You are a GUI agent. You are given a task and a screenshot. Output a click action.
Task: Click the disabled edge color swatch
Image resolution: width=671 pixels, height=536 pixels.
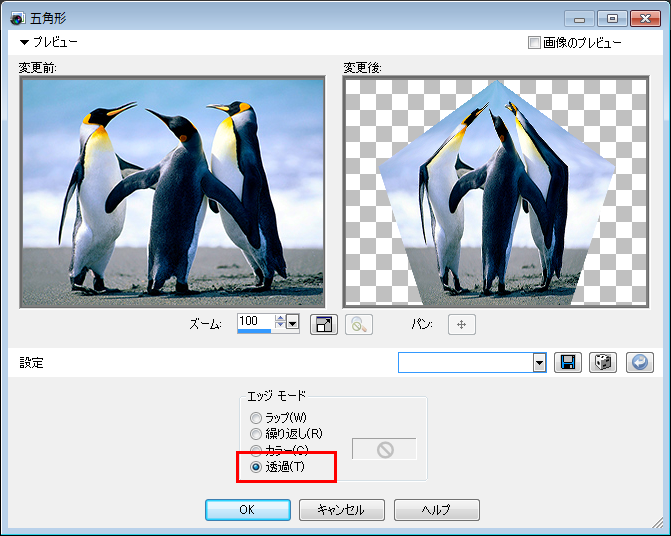pos(384,449)
